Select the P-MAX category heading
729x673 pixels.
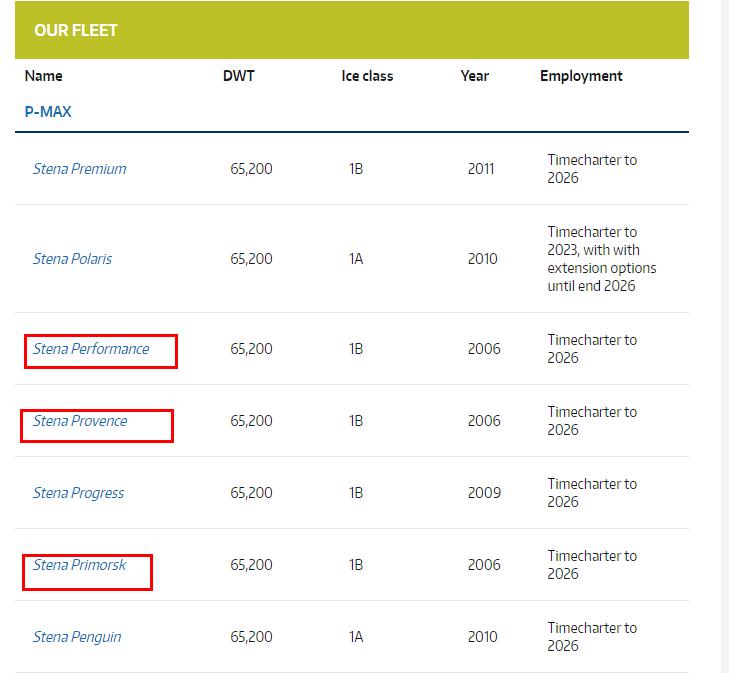(48, 112)
